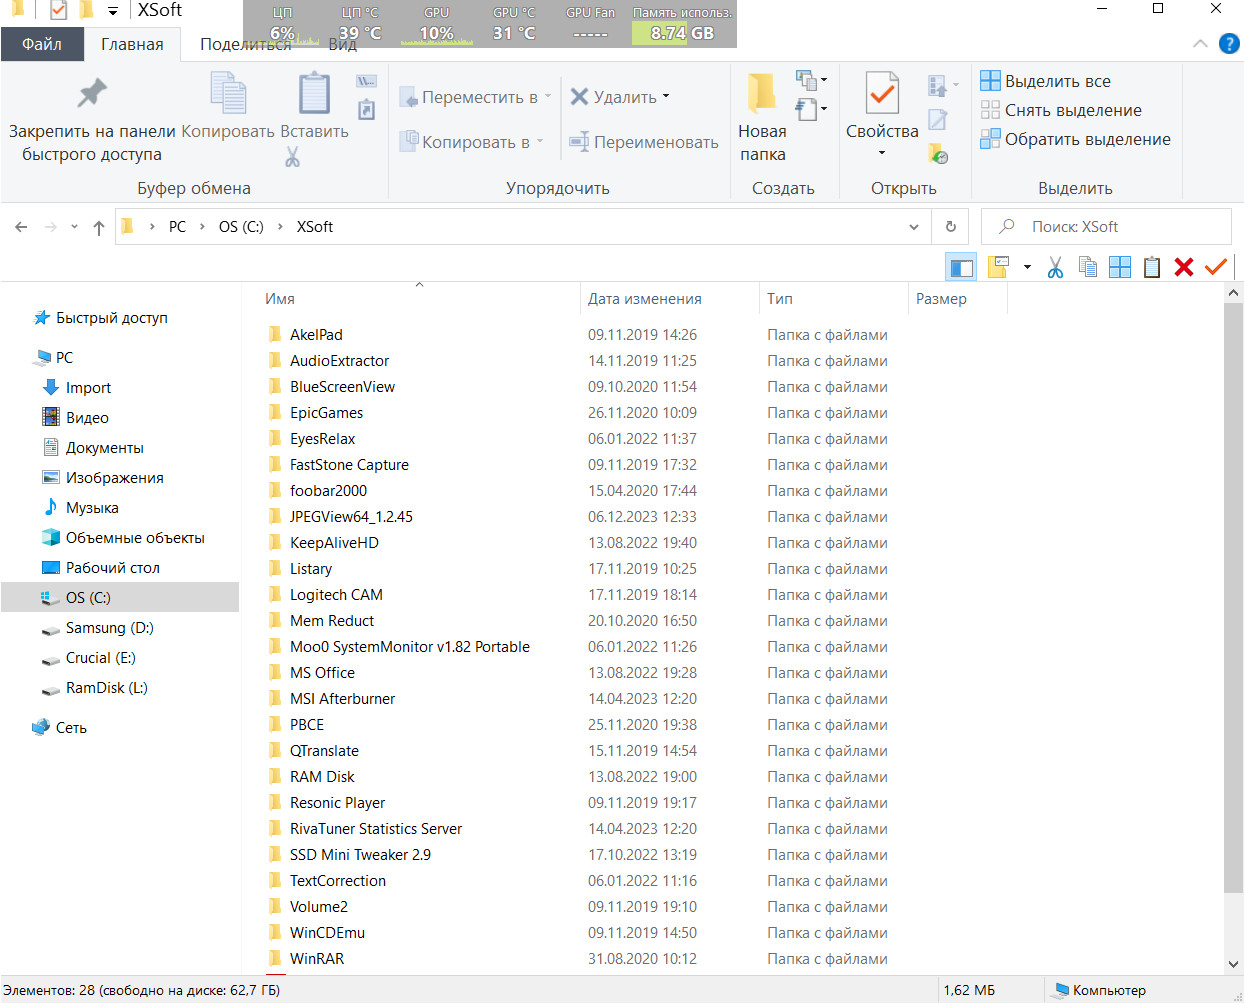Switch to the Главная ribbon tab

132,44
